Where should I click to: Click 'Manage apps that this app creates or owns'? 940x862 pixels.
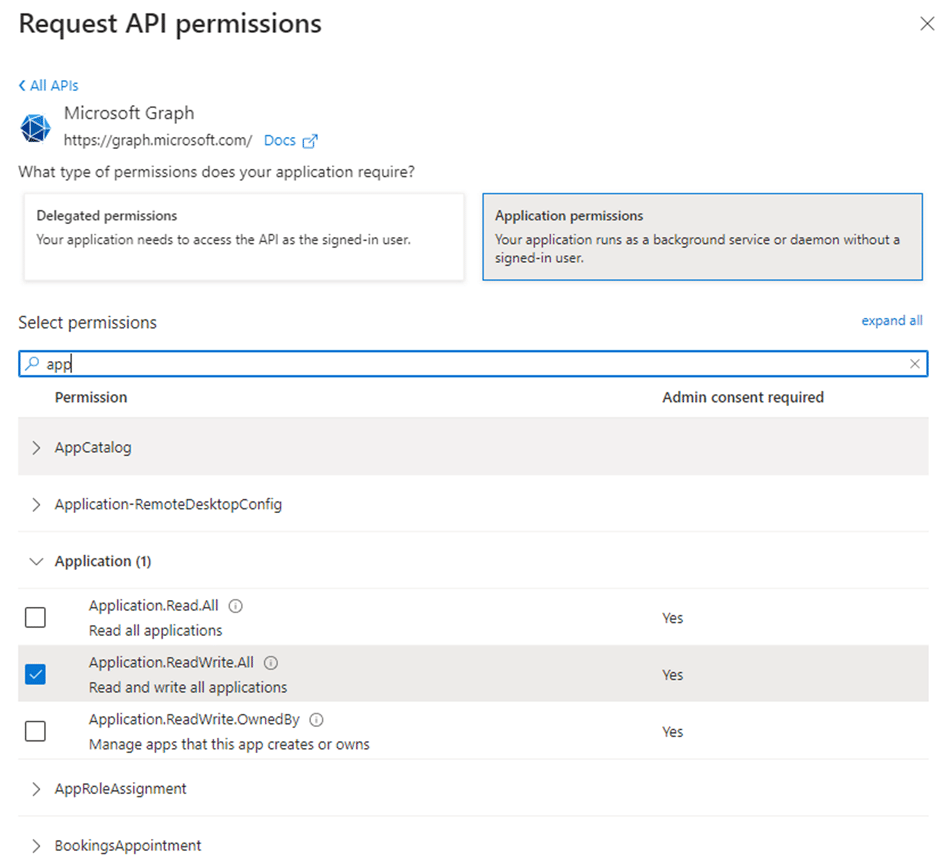click(x=230, y=745)
